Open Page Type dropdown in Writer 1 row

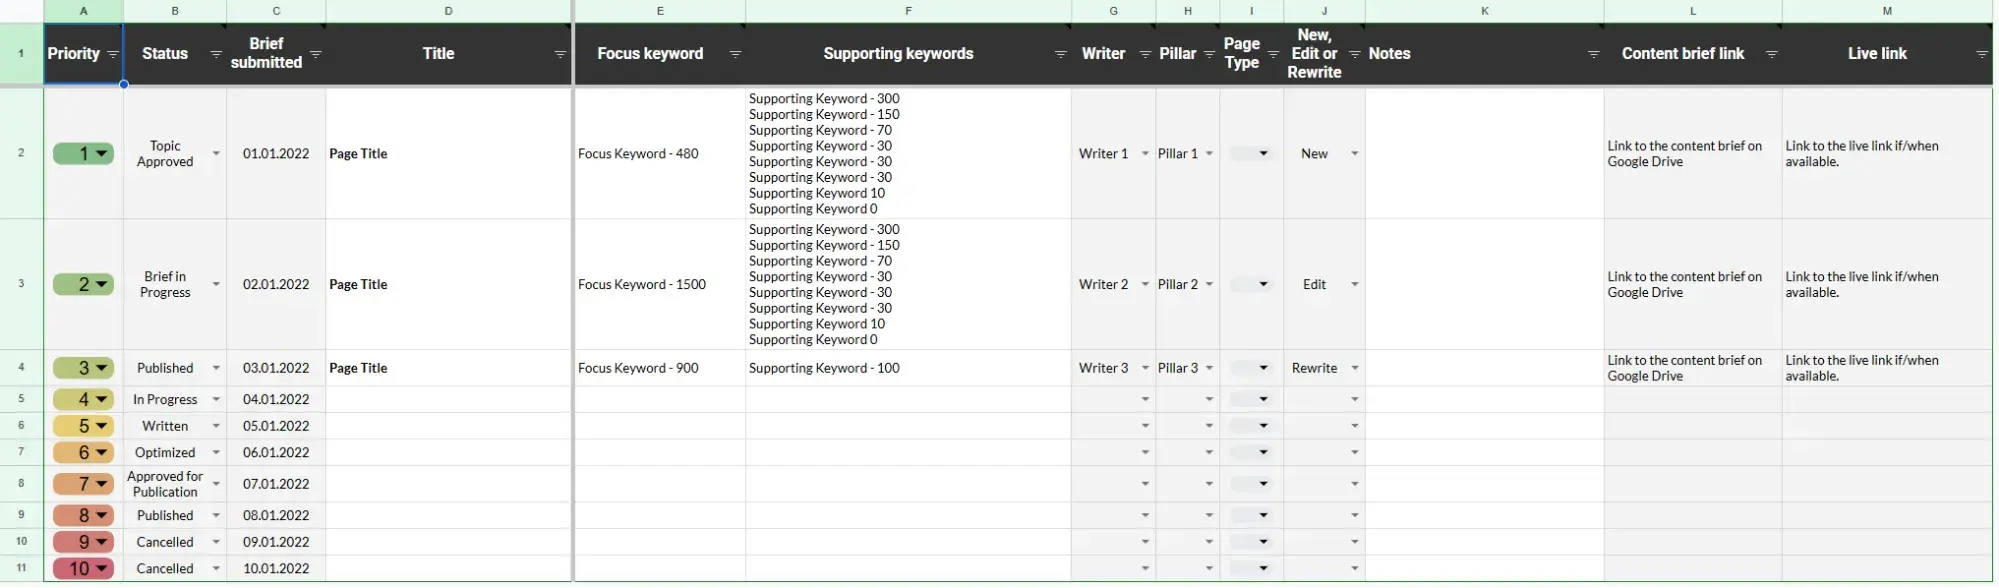point(1251,154)
